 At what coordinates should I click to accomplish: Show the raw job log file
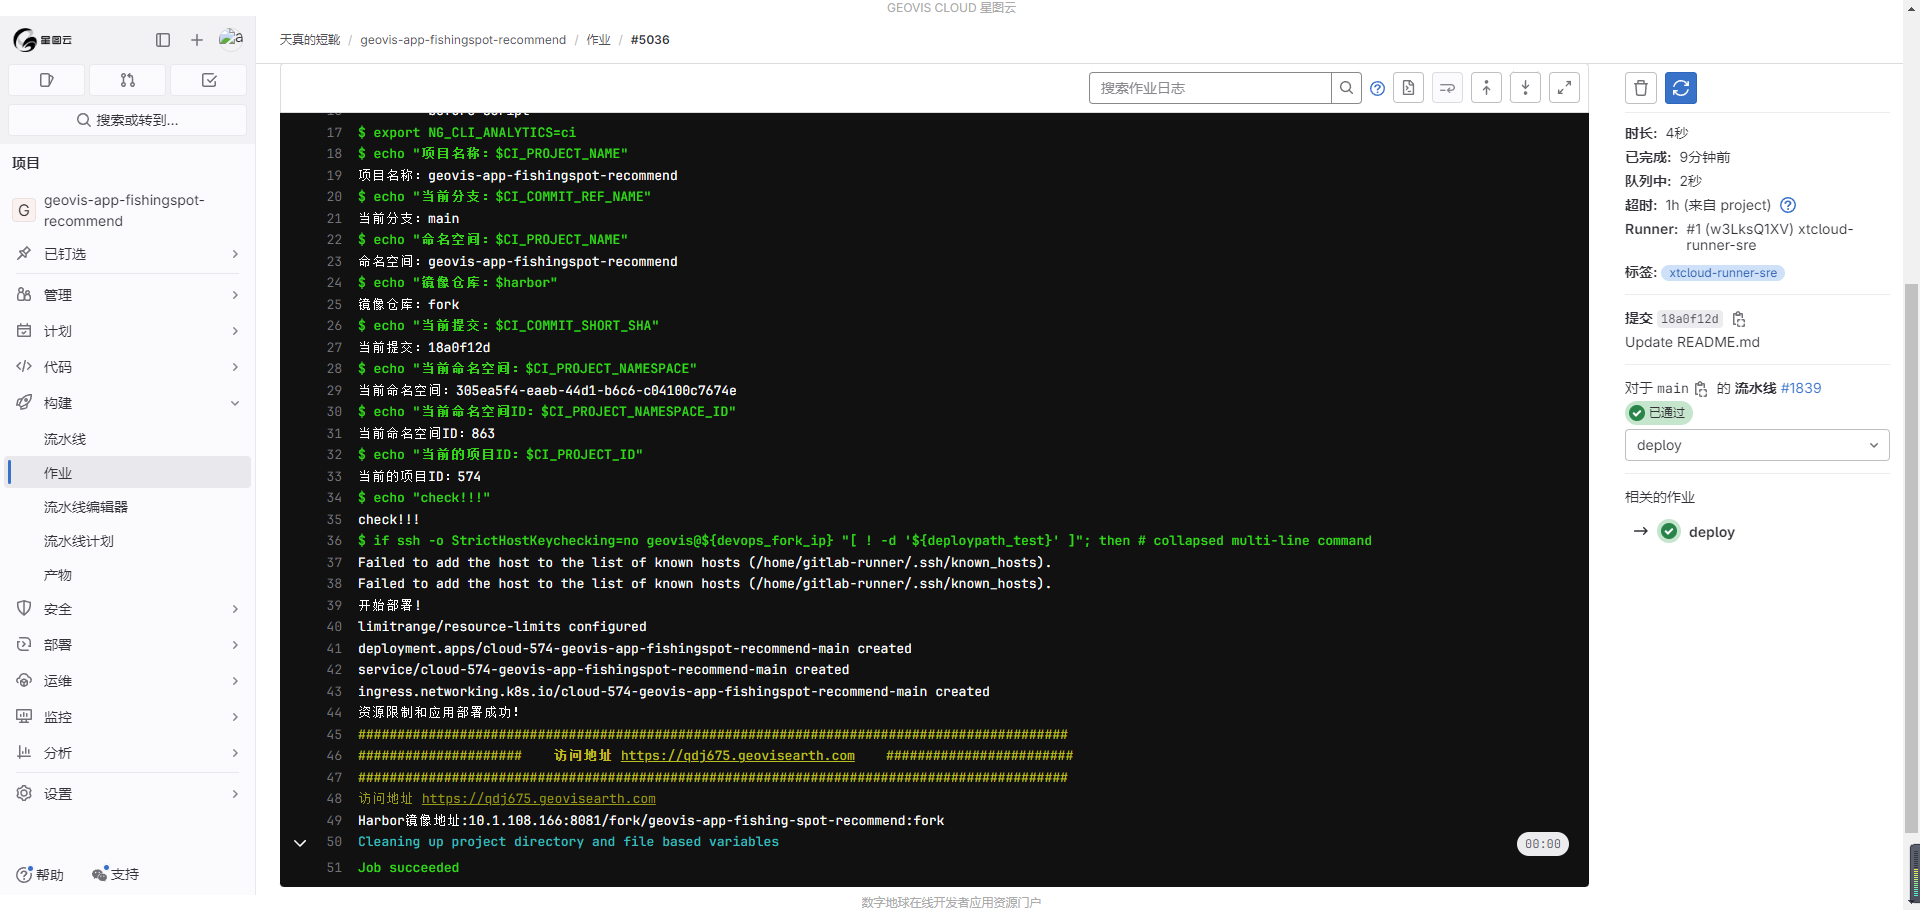pyautogui.click(x=1408, y=88)
